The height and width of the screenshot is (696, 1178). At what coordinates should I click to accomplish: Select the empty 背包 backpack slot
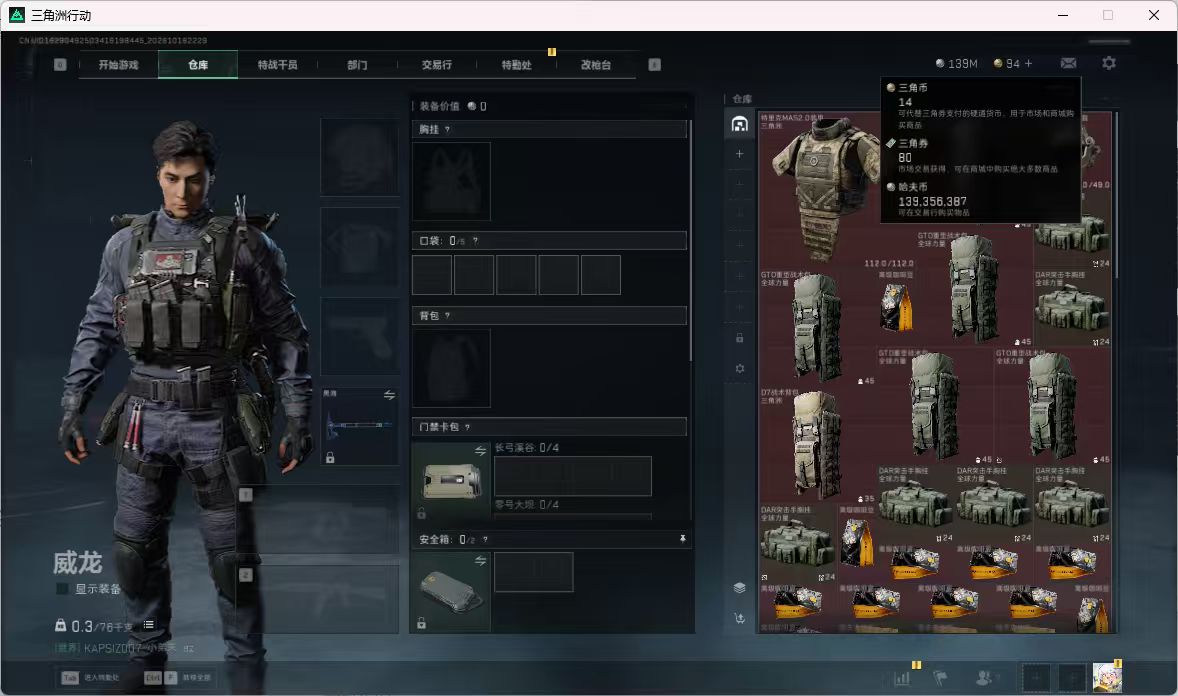[x=452, y=368]
